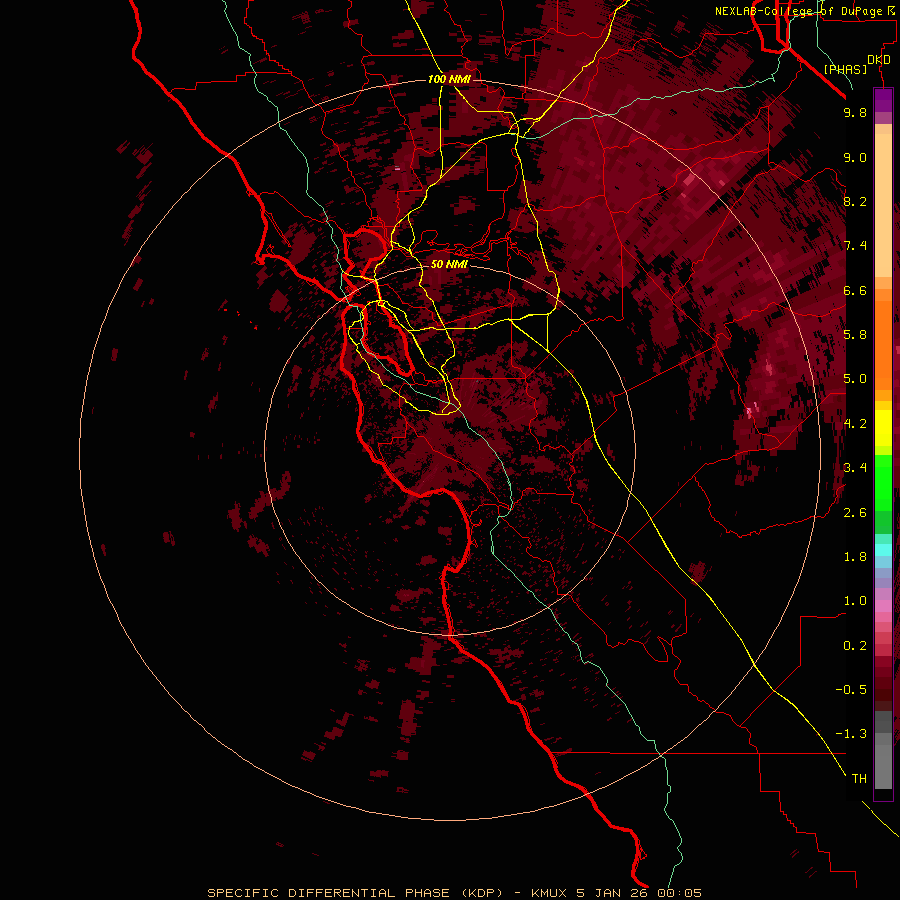Image resolution: width=900 pixels, height=900 pixels.
Task: Click the "5 JAN 26" date in the caption
Action: (x=612, y=893)
